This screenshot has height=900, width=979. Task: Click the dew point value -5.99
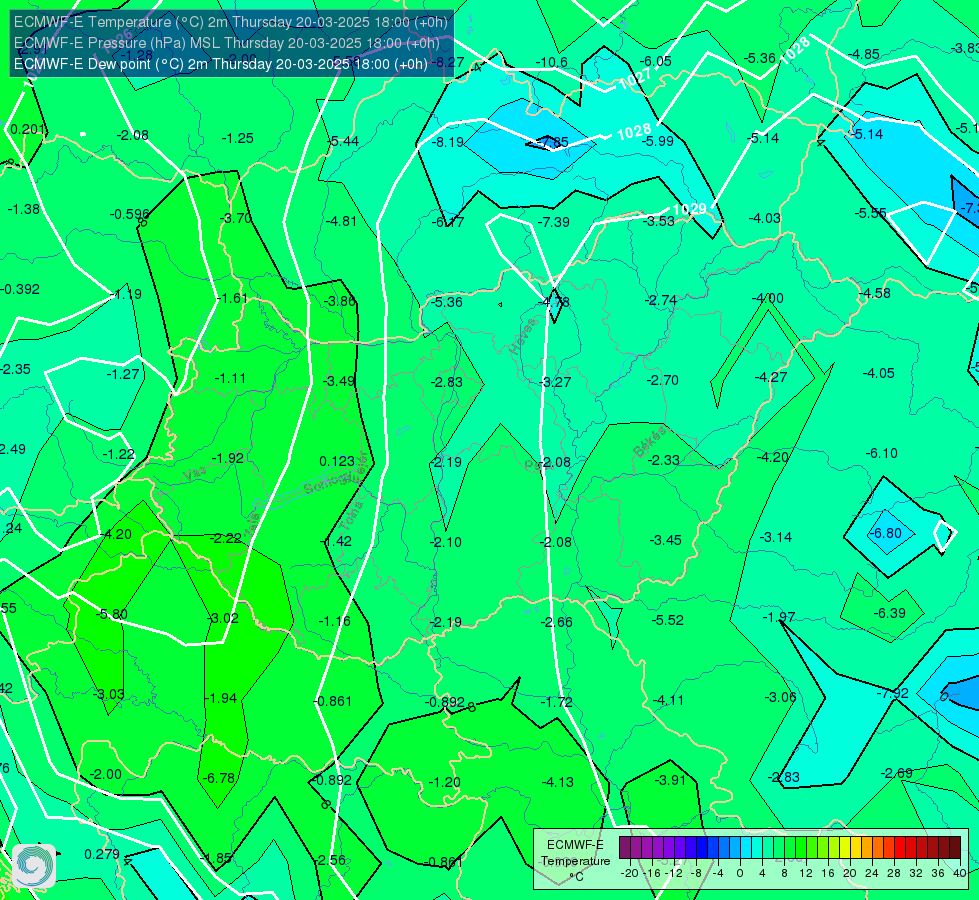tap(658, 141)
